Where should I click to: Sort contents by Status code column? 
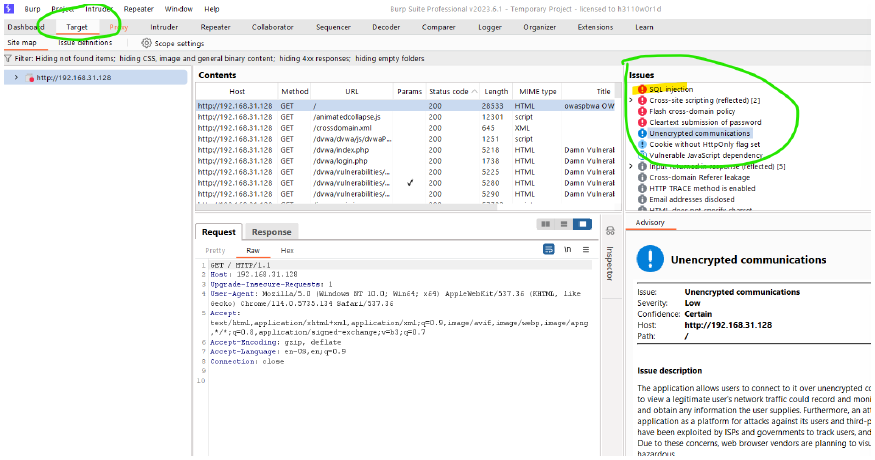452,91
